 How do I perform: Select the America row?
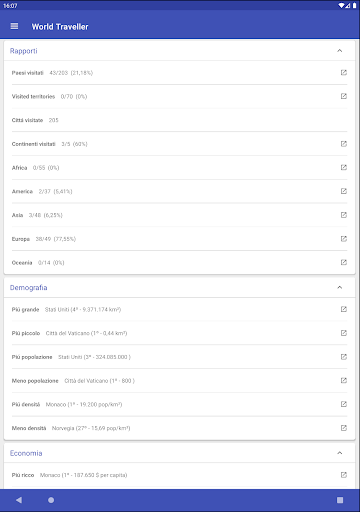pyautogui.click(x=179, y=191)
